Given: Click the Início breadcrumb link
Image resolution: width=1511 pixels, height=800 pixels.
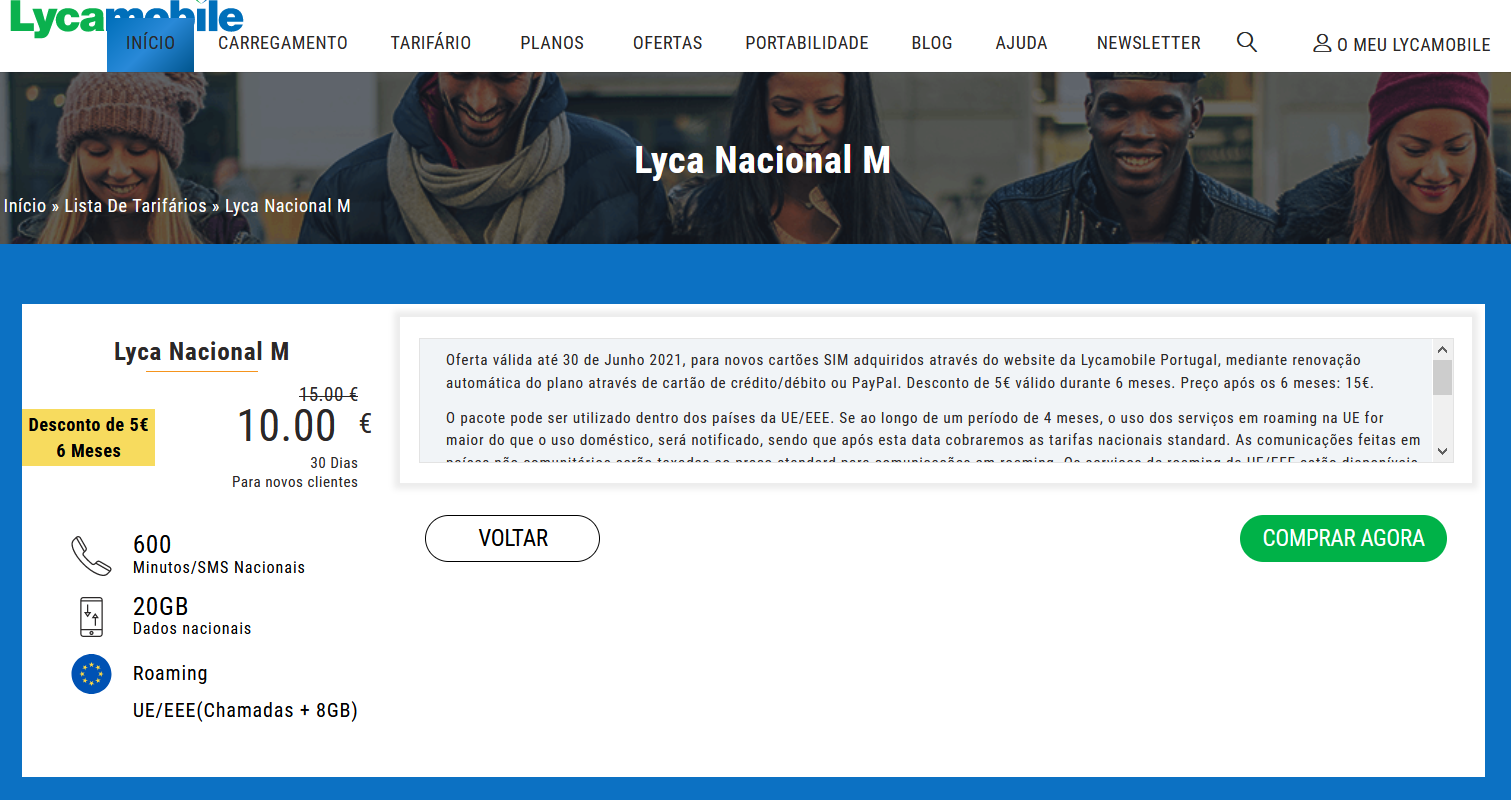Looking at the screenshot, I should click(25, 206).
